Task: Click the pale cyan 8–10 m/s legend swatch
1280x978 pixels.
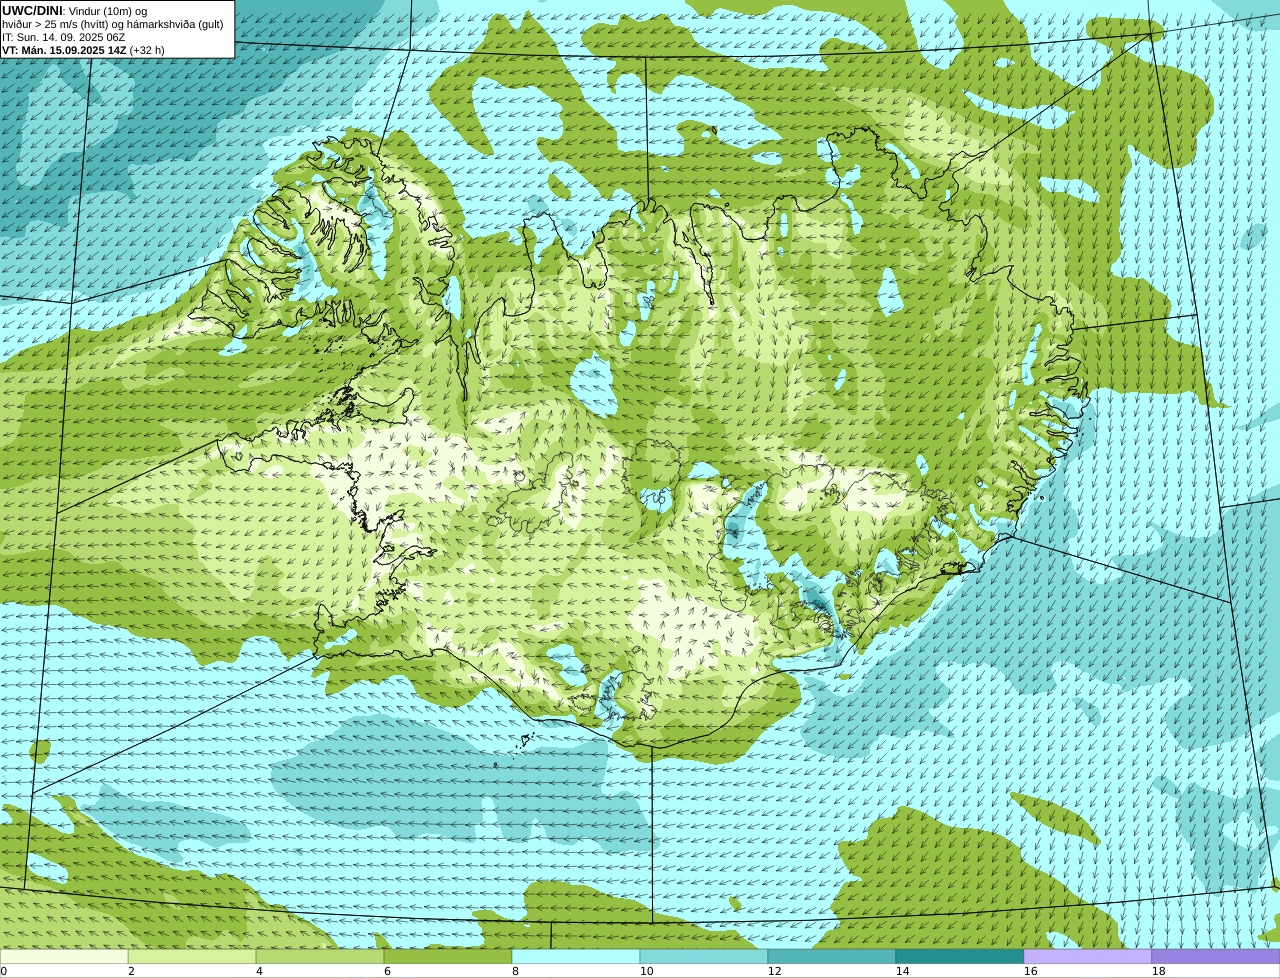Action: coord(576,956)
